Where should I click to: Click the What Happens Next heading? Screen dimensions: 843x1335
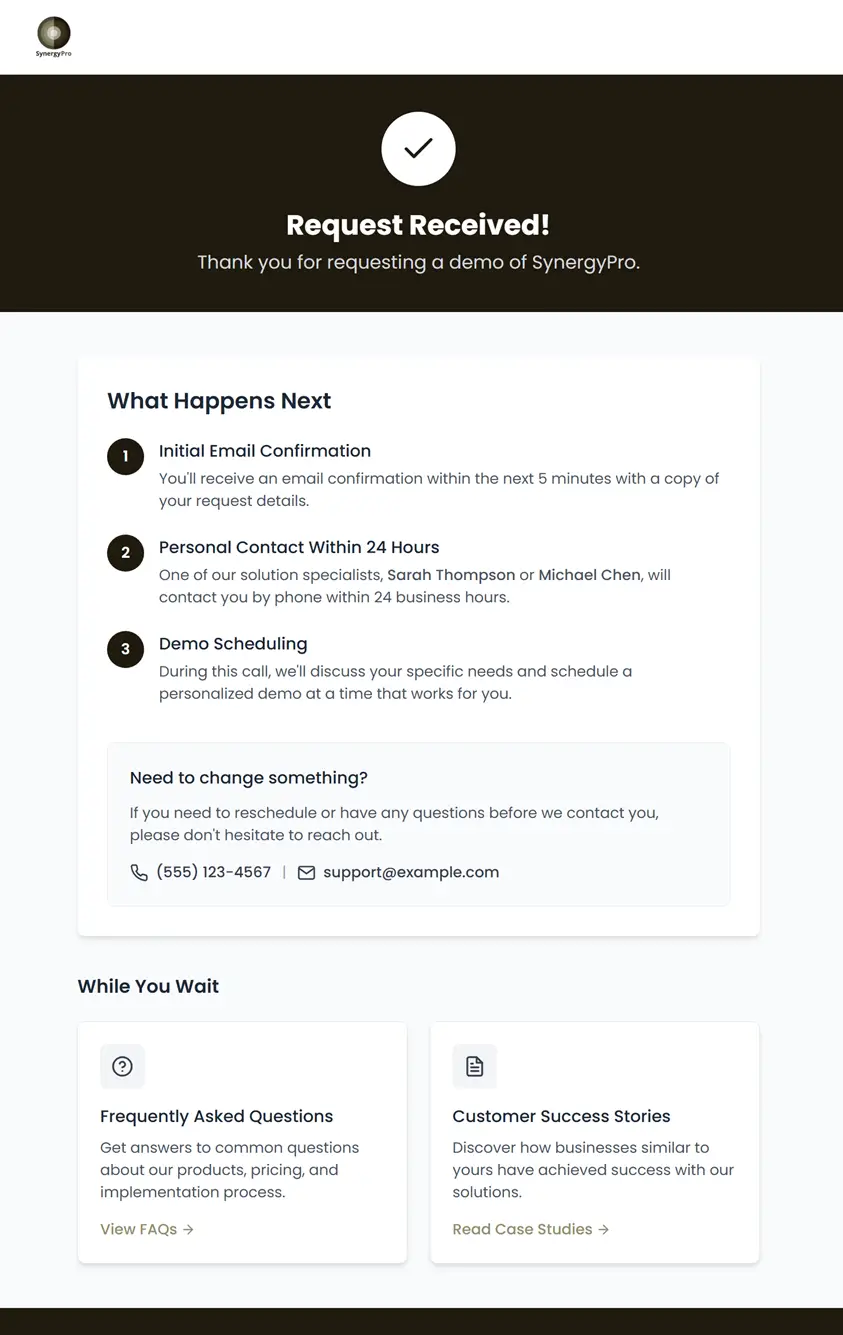[x=219, y=401]
